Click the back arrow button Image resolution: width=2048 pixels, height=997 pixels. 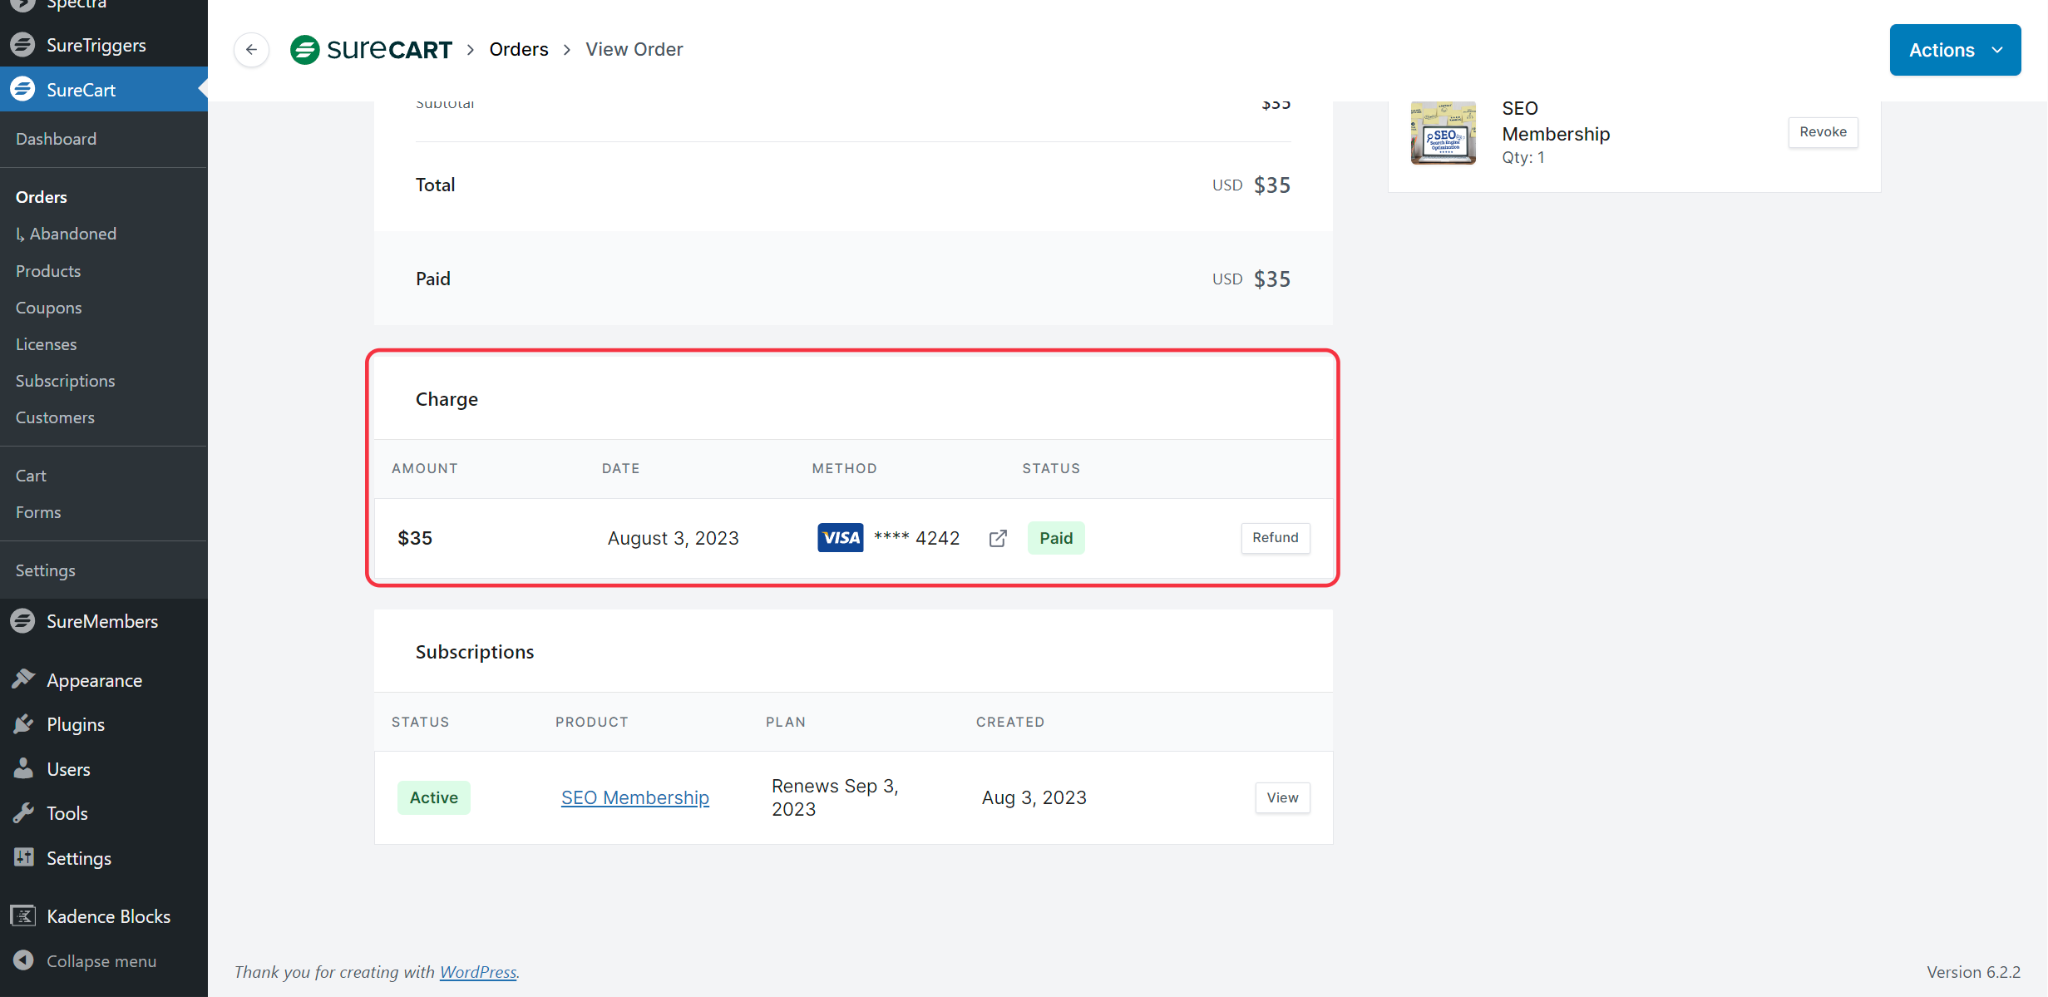[x=251, y=50]
